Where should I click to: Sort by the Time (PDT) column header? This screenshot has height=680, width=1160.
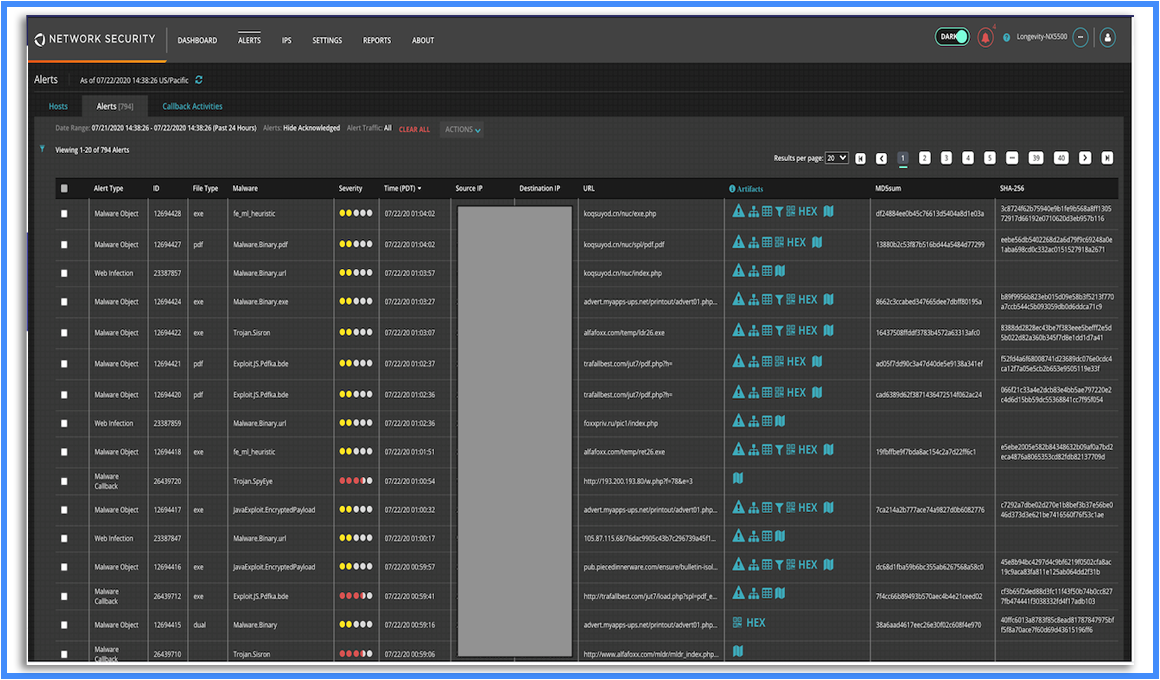pyautogui.click(x=402, y=188)
